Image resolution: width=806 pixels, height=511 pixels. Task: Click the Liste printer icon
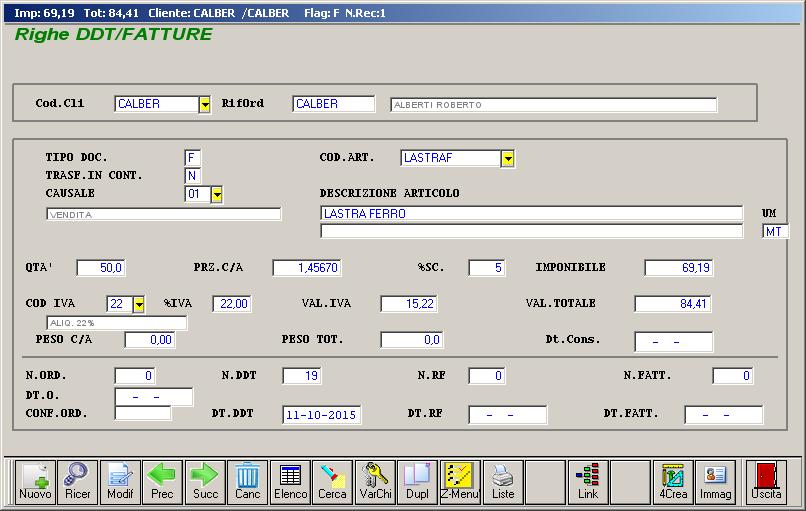[503, 482]
